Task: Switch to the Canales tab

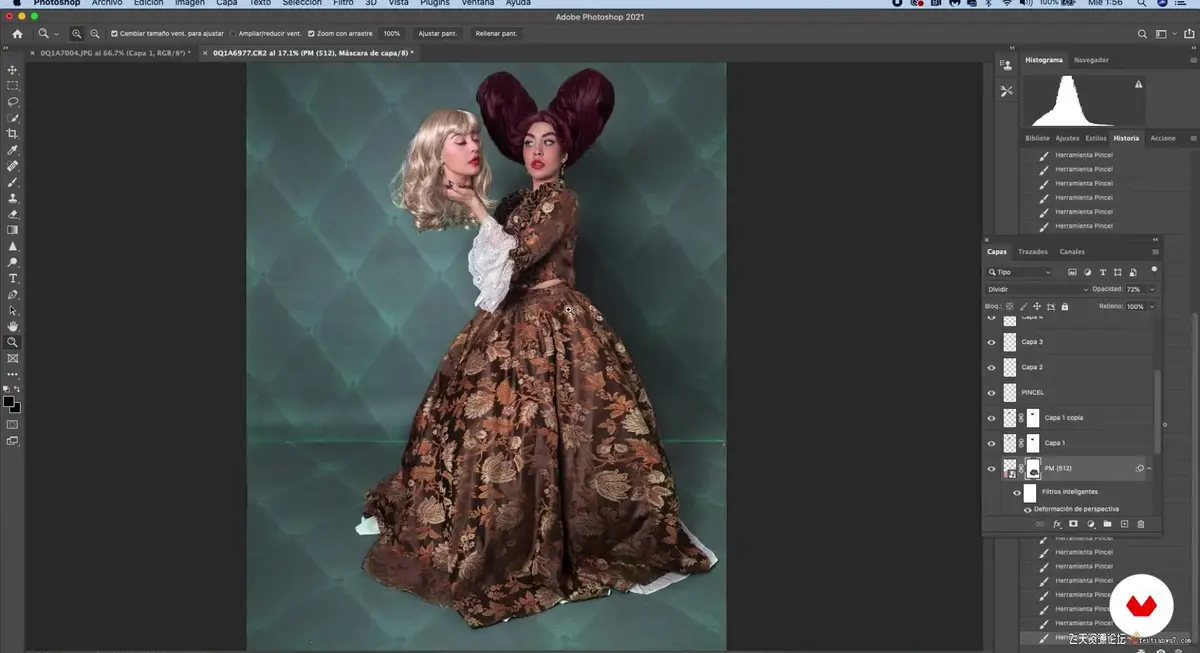Action: 1072,252
